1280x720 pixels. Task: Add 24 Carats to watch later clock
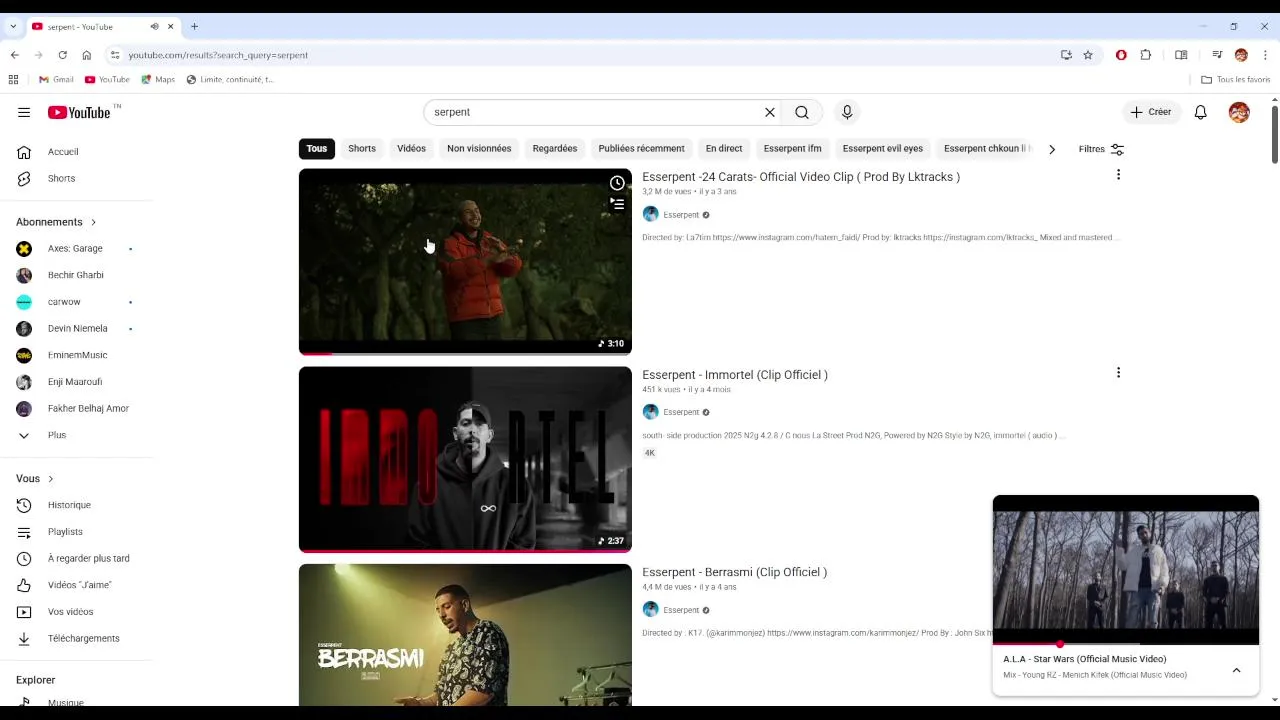pyautogui.click(x=617, y=183)
